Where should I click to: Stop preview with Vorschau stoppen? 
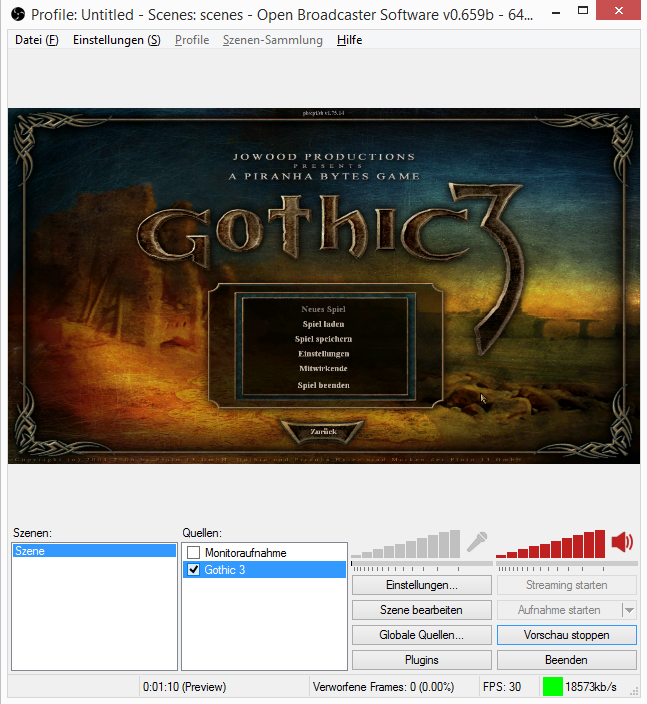pyautogui.click(x=567, y=635)
